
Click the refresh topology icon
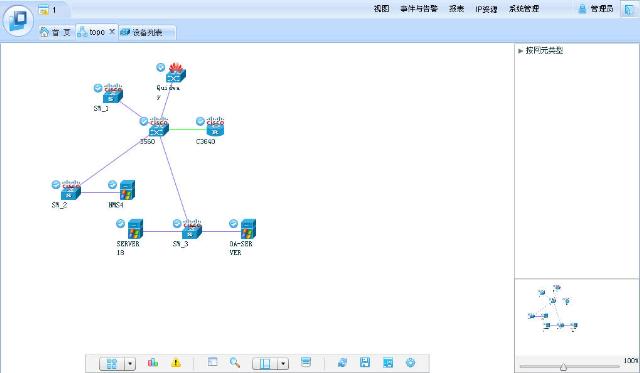[342, 362]
